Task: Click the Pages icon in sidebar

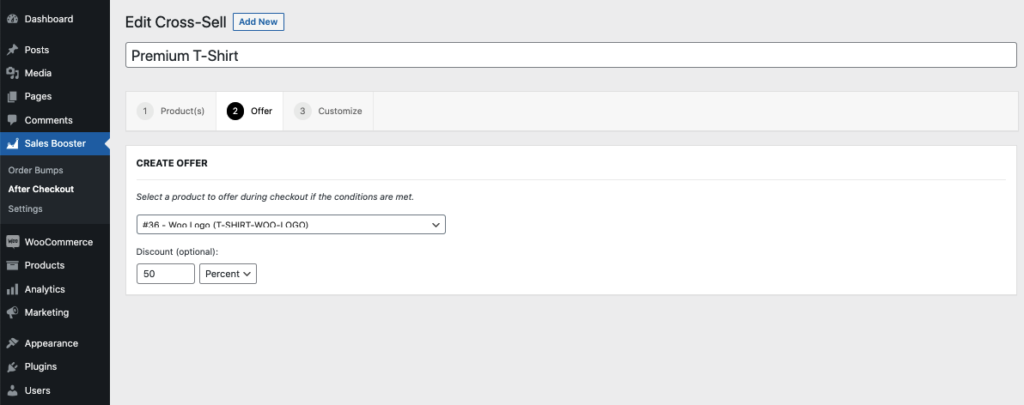Action: pyautogui.click(x=12, y=97)
